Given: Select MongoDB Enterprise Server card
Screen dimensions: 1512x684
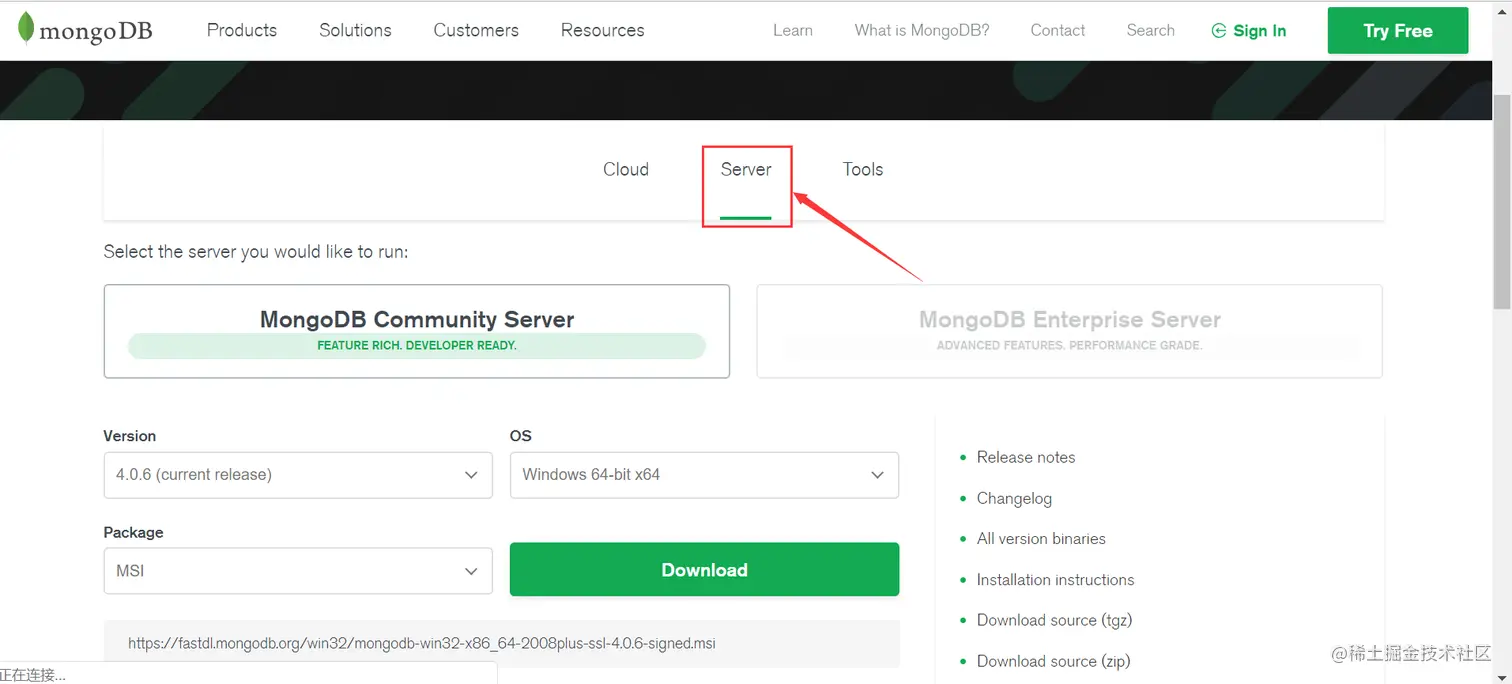Looking at the screenshot, I should (1069, 331).
